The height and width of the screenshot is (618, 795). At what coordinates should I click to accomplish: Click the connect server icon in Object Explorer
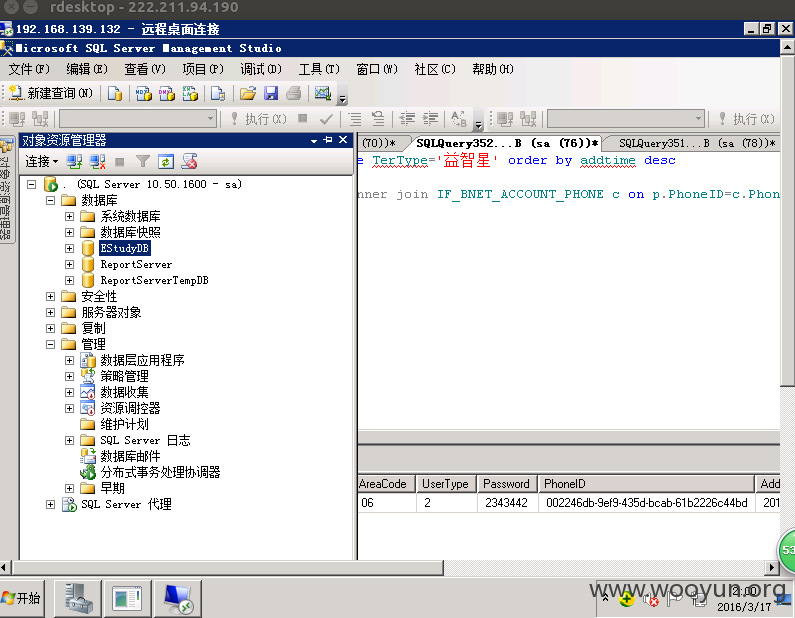(74, 162)
